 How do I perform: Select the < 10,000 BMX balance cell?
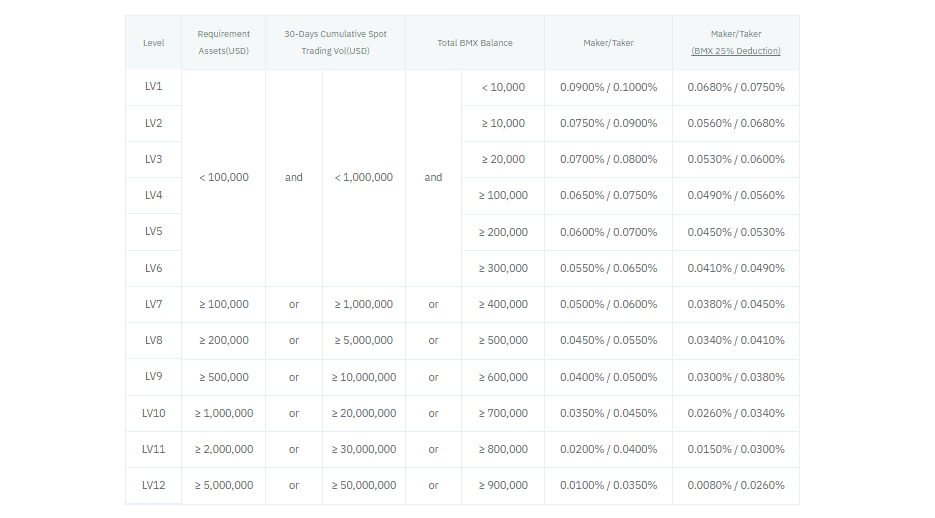(x=503, y=87)
